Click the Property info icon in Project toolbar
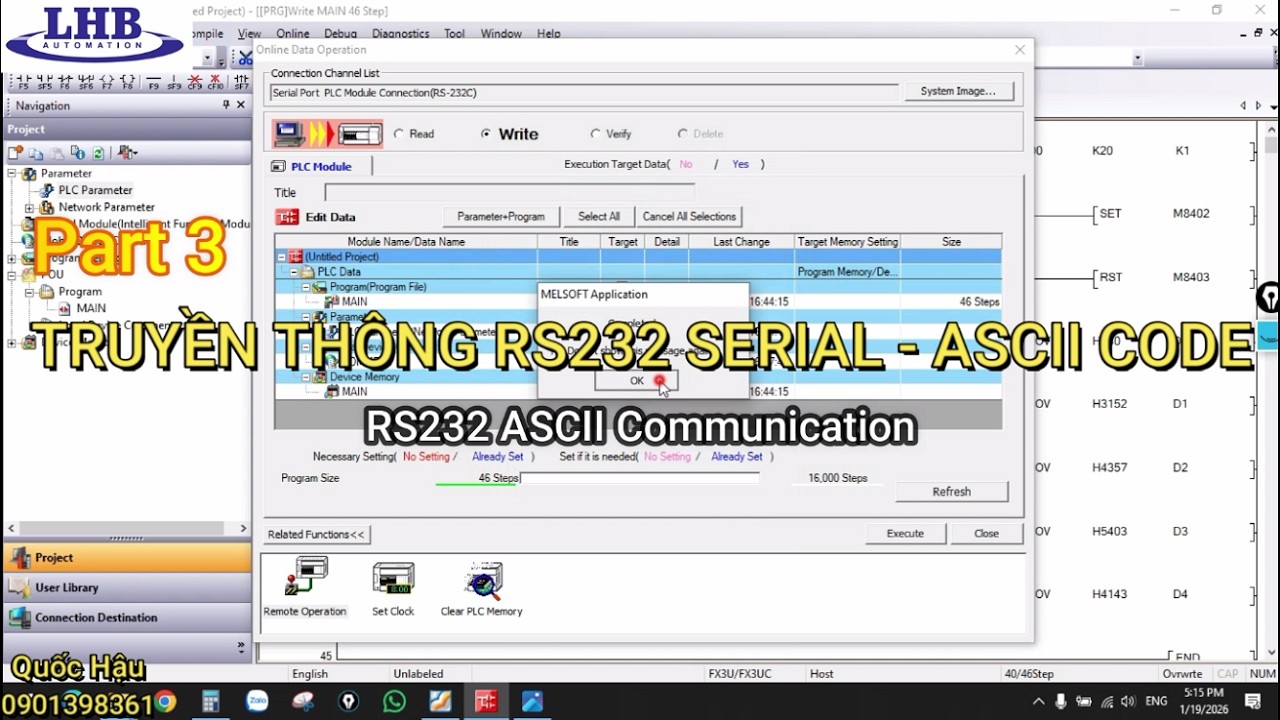Screen dimensions: 1280x720 pos(78,153)
